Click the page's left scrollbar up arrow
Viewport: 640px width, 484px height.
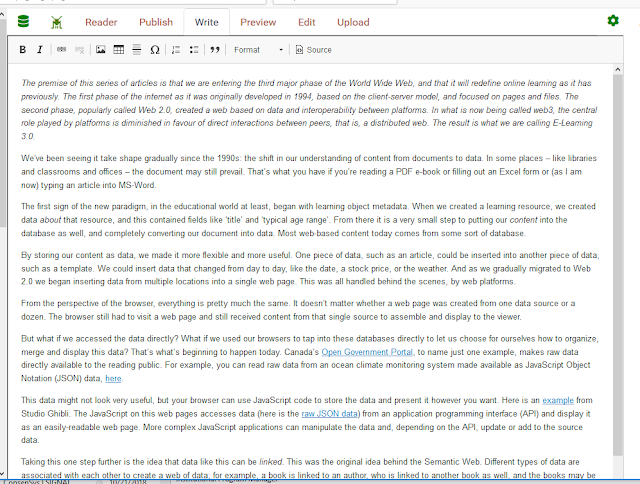tap(2, 14)
